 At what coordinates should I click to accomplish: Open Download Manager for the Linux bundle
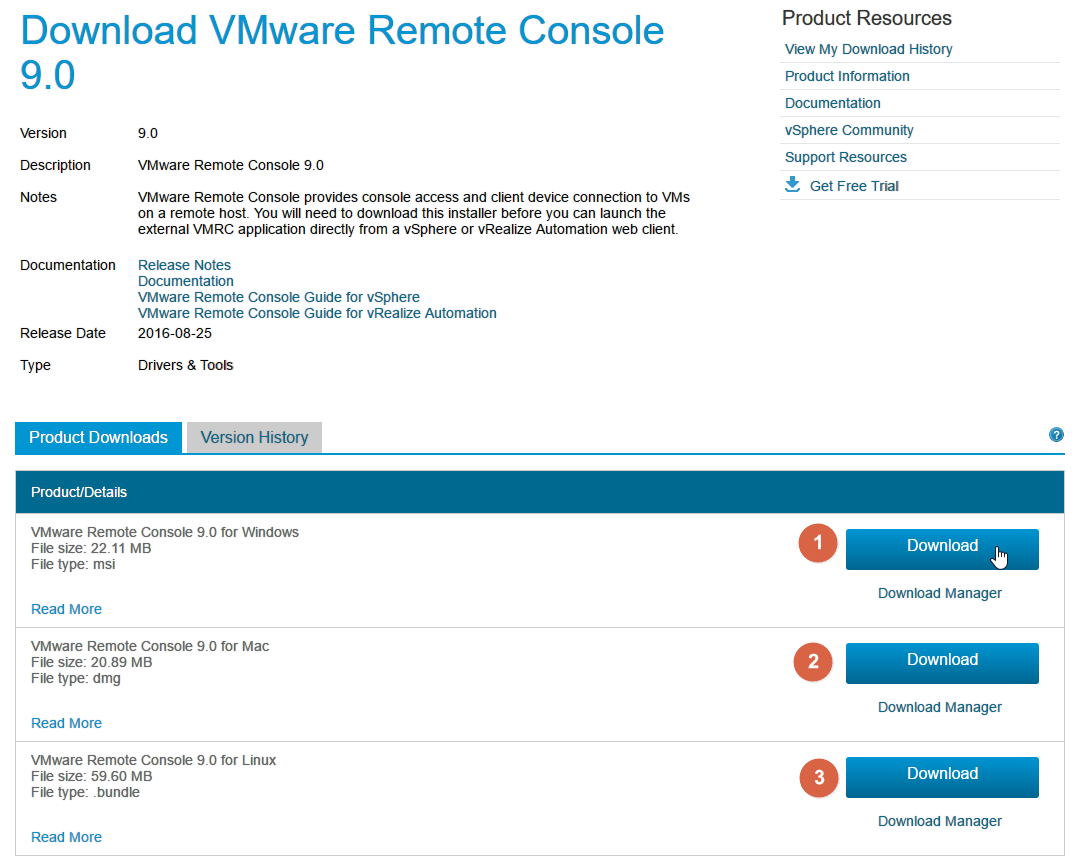click(x=939, y=821)
